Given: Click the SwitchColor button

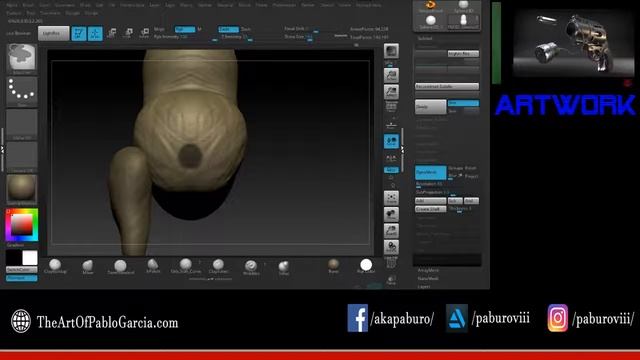Looking at the screenshot, I should pyautogui.click(x=22, y=270).
